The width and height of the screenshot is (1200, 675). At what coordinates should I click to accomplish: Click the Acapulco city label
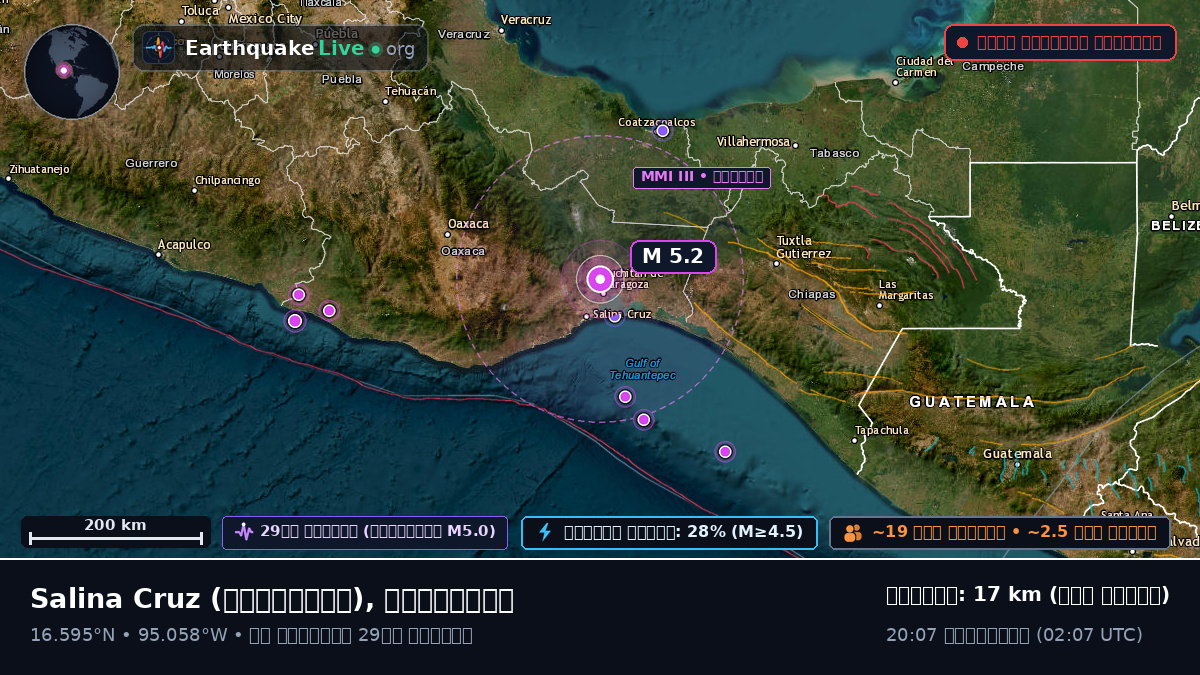point(184,245)
